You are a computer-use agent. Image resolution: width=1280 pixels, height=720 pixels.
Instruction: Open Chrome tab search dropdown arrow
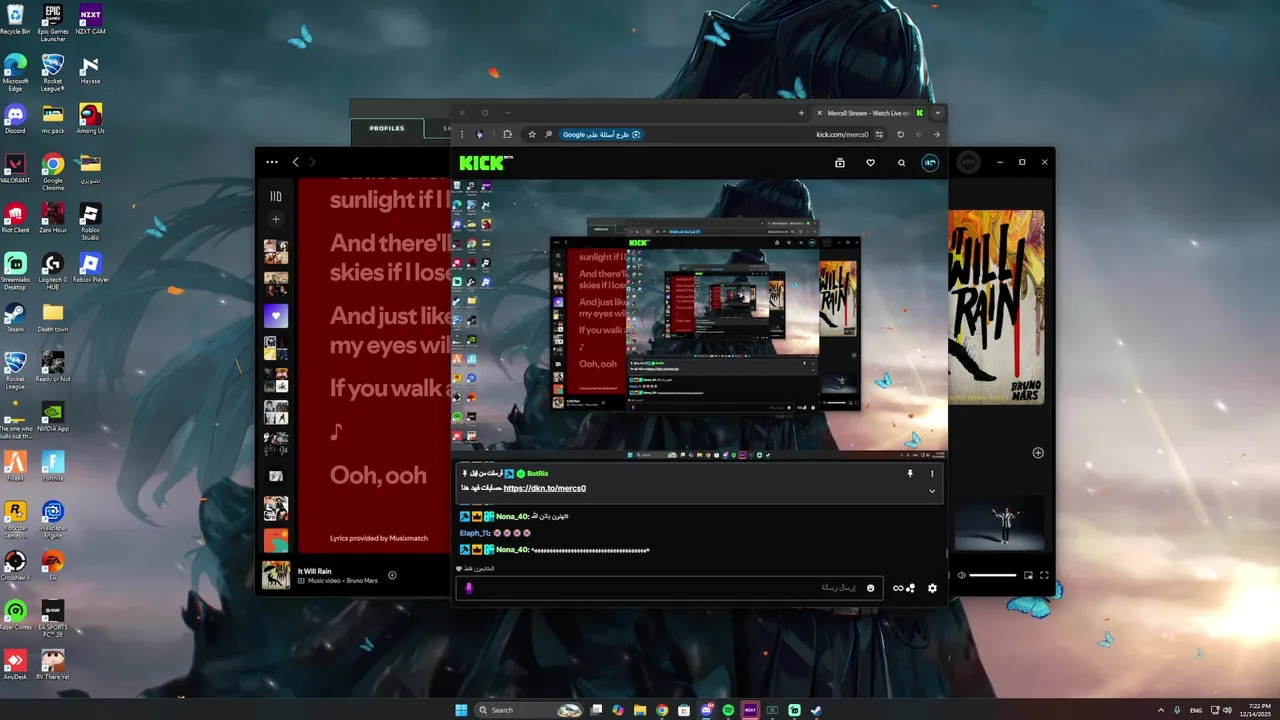click(937, 113)
